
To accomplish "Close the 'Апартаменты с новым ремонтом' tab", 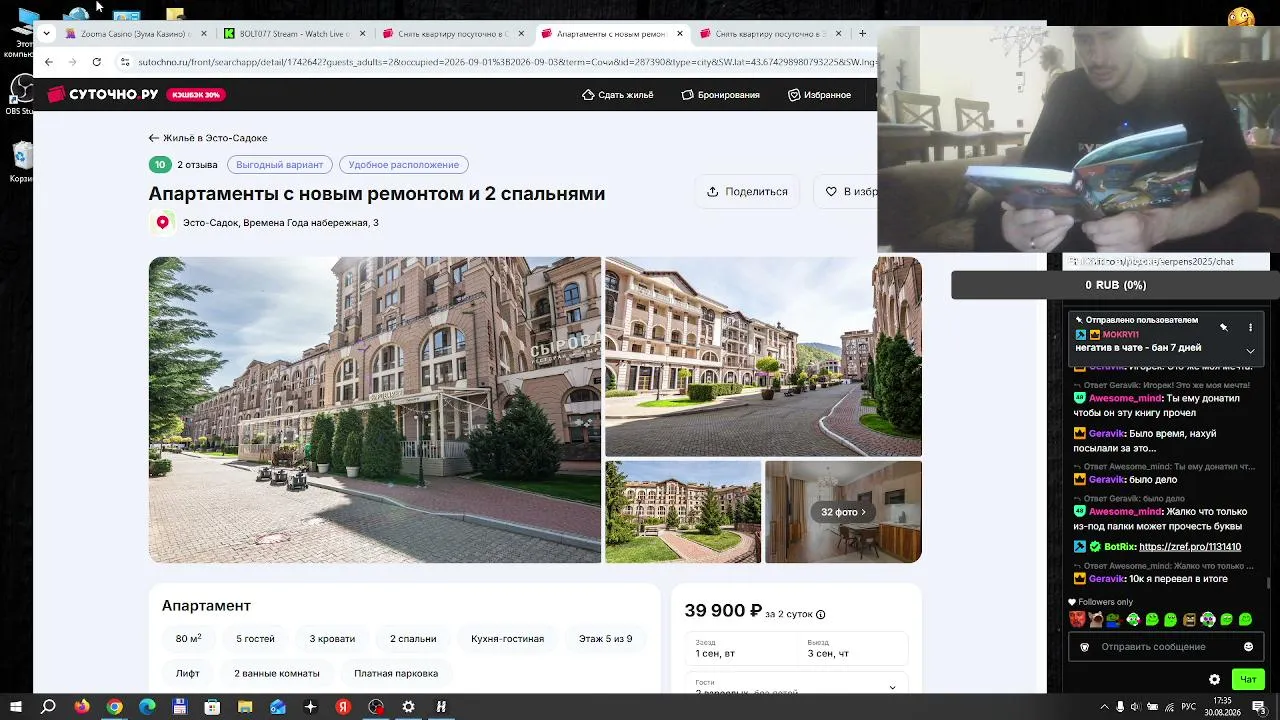I will 680,34.
